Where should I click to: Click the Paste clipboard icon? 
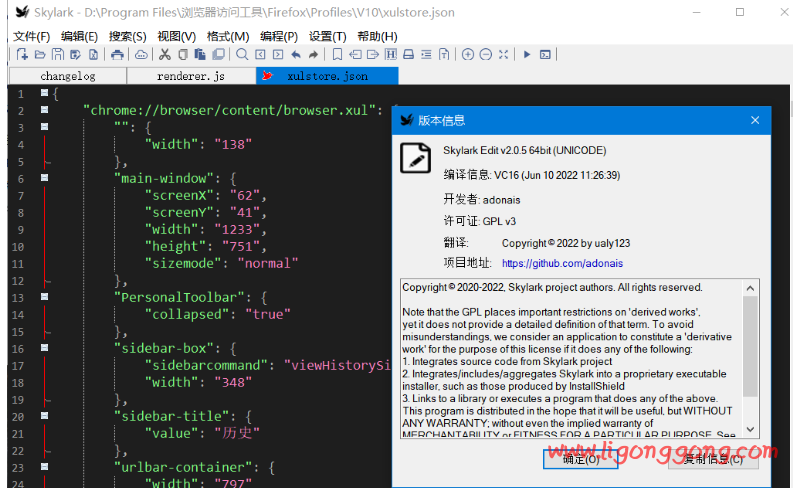click(200, 55)
